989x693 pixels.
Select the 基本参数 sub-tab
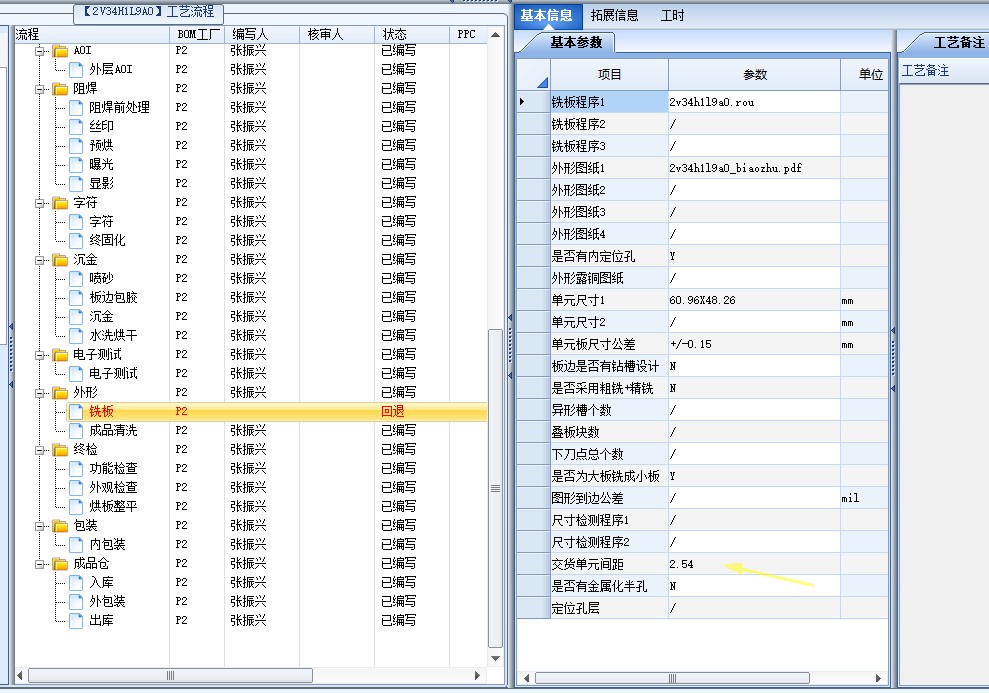point(576,42)
